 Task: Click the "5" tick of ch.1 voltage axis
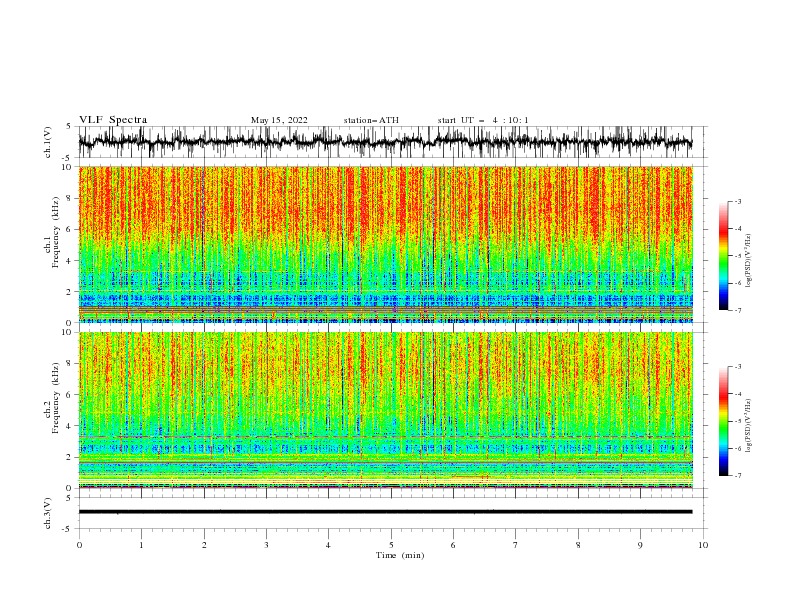coord(70,126)
